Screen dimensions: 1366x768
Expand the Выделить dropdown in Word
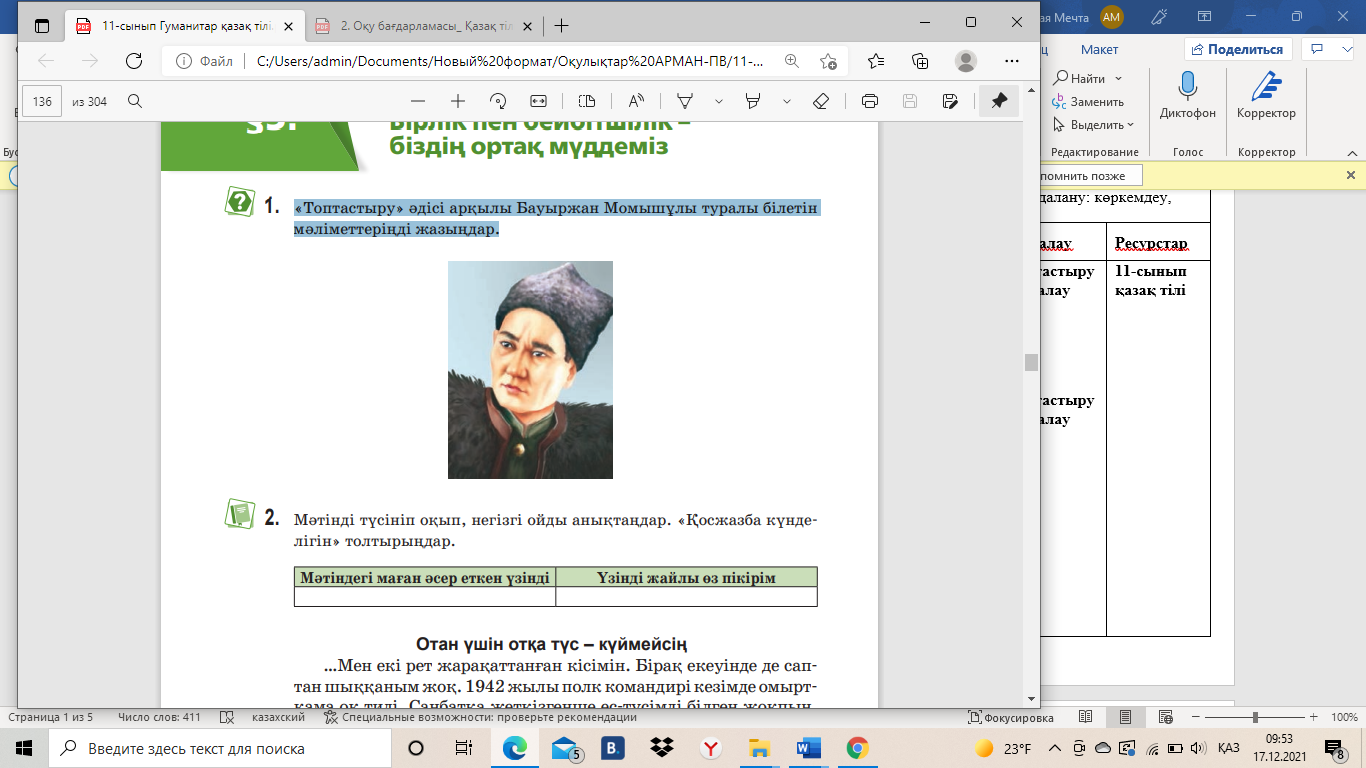click(1131, 125)
